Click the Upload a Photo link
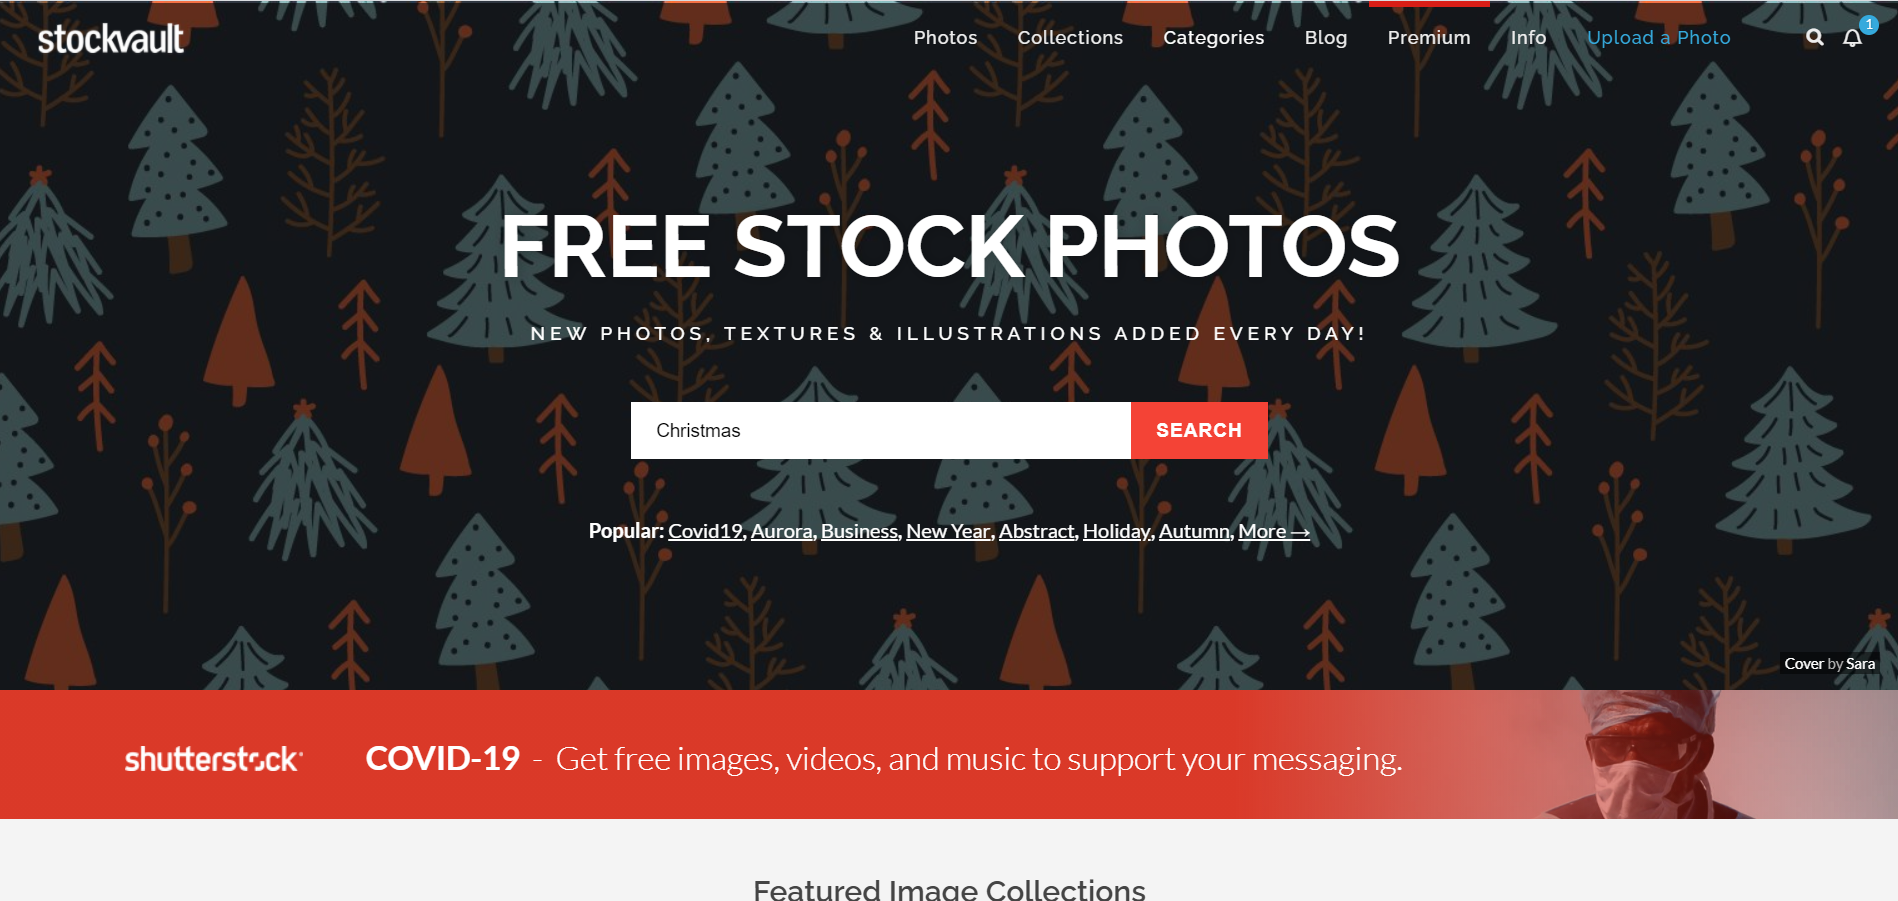Viewport: 1898px width, 901px height. tap(1658, 38)
